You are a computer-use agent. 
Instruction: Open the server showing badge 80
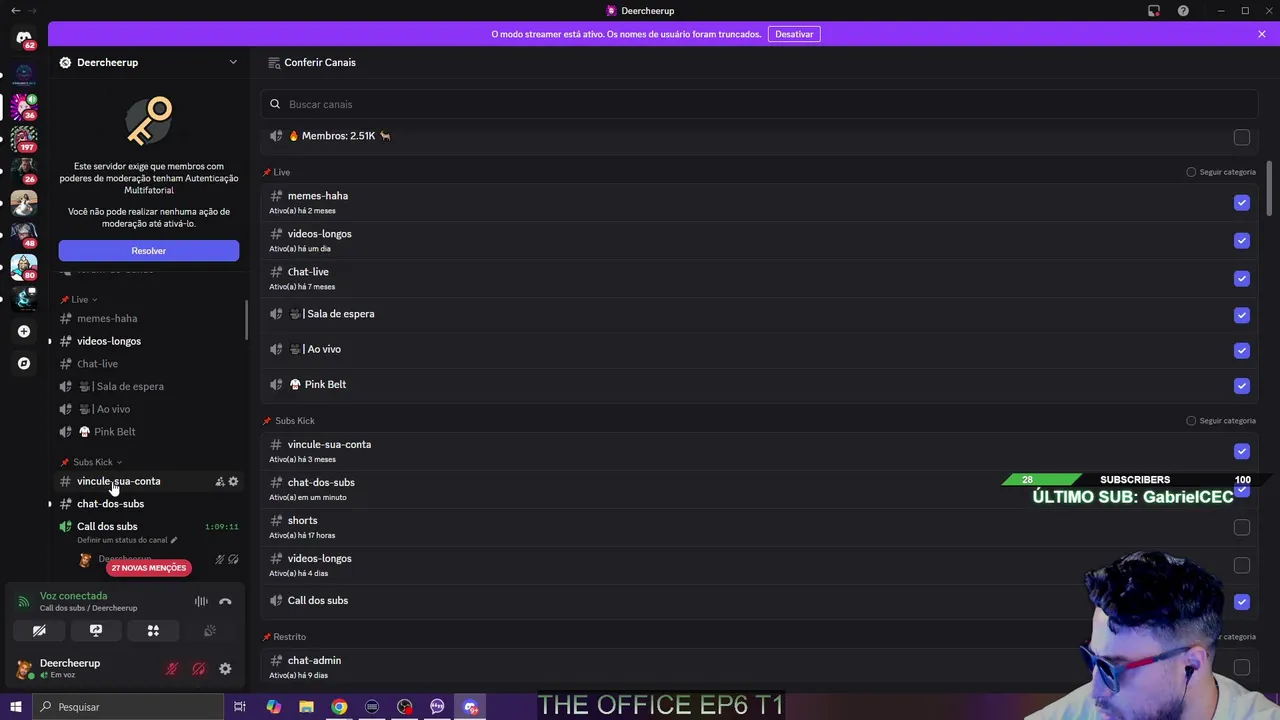pyautogui.click(x=24, y=267)
